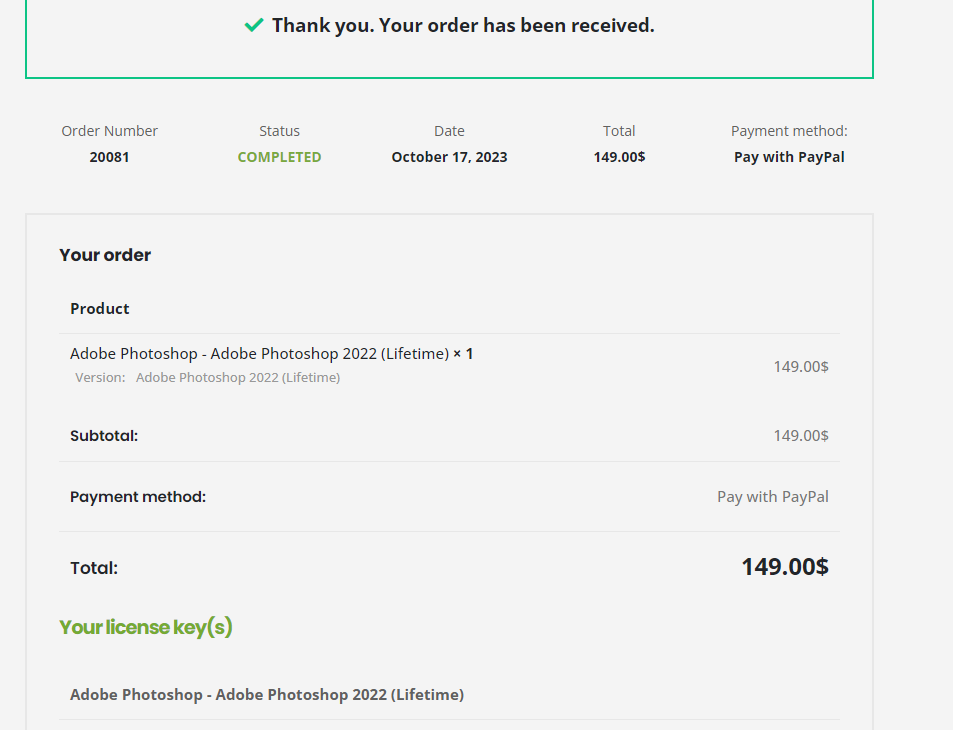Screen dimensions: 953x730
Task: Click the subtotal amount 149.00$
Action: coord(800,435)
